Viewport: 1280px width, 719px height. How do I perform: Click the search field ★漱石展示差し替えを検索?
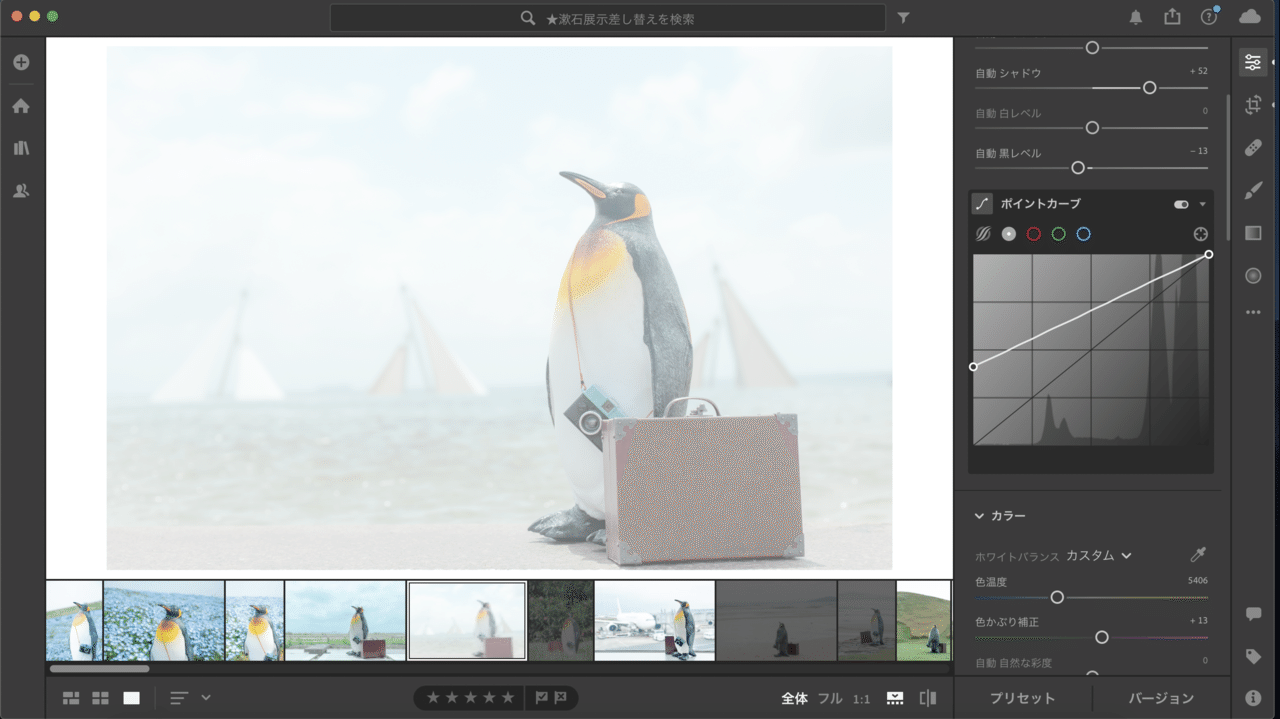[607, 18]
